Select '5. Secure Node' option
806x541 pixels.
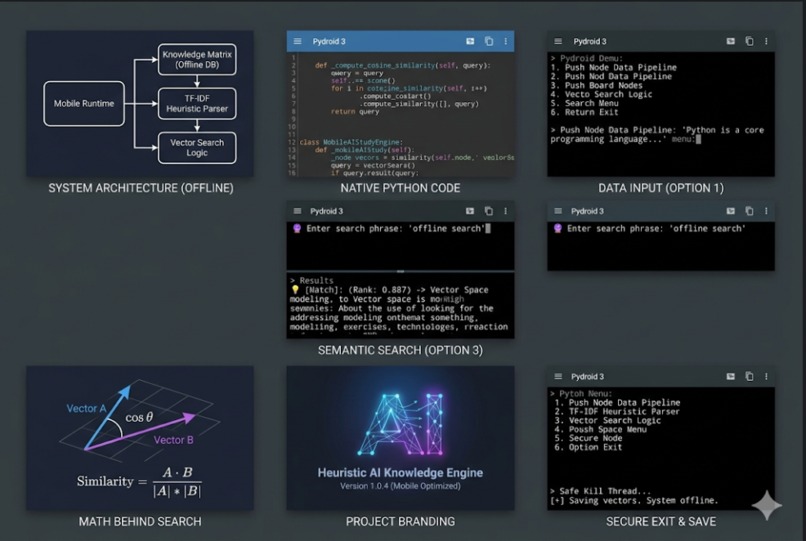coord(588,438)
